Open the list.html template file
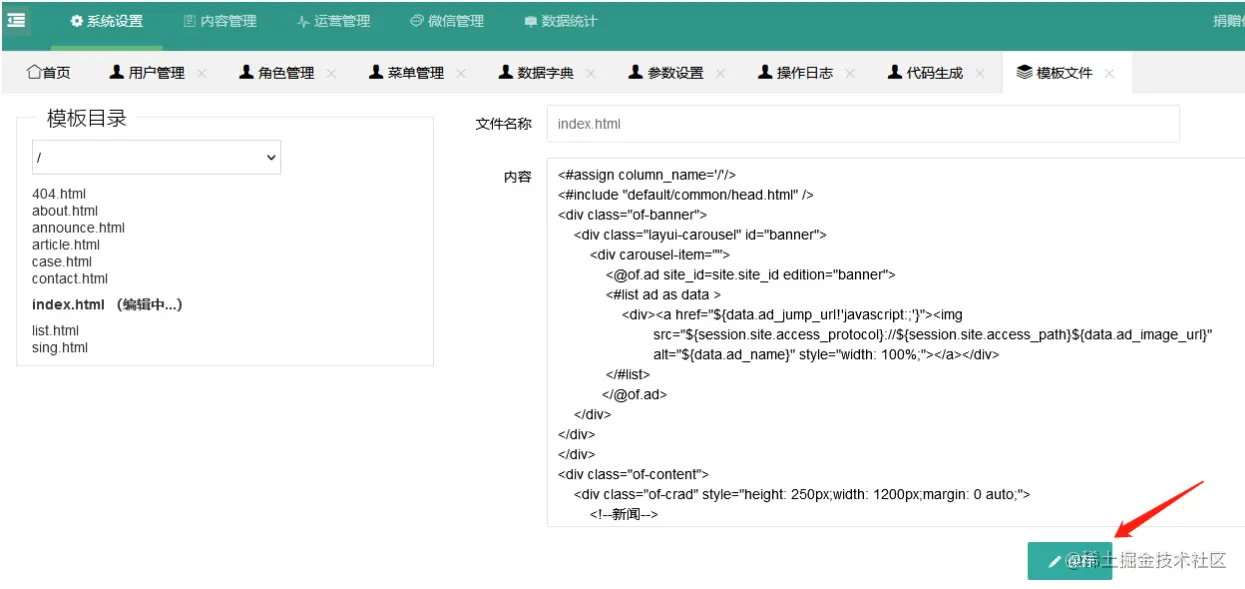This screenshot has width=1245, height=589. click(x=55, y=331)
